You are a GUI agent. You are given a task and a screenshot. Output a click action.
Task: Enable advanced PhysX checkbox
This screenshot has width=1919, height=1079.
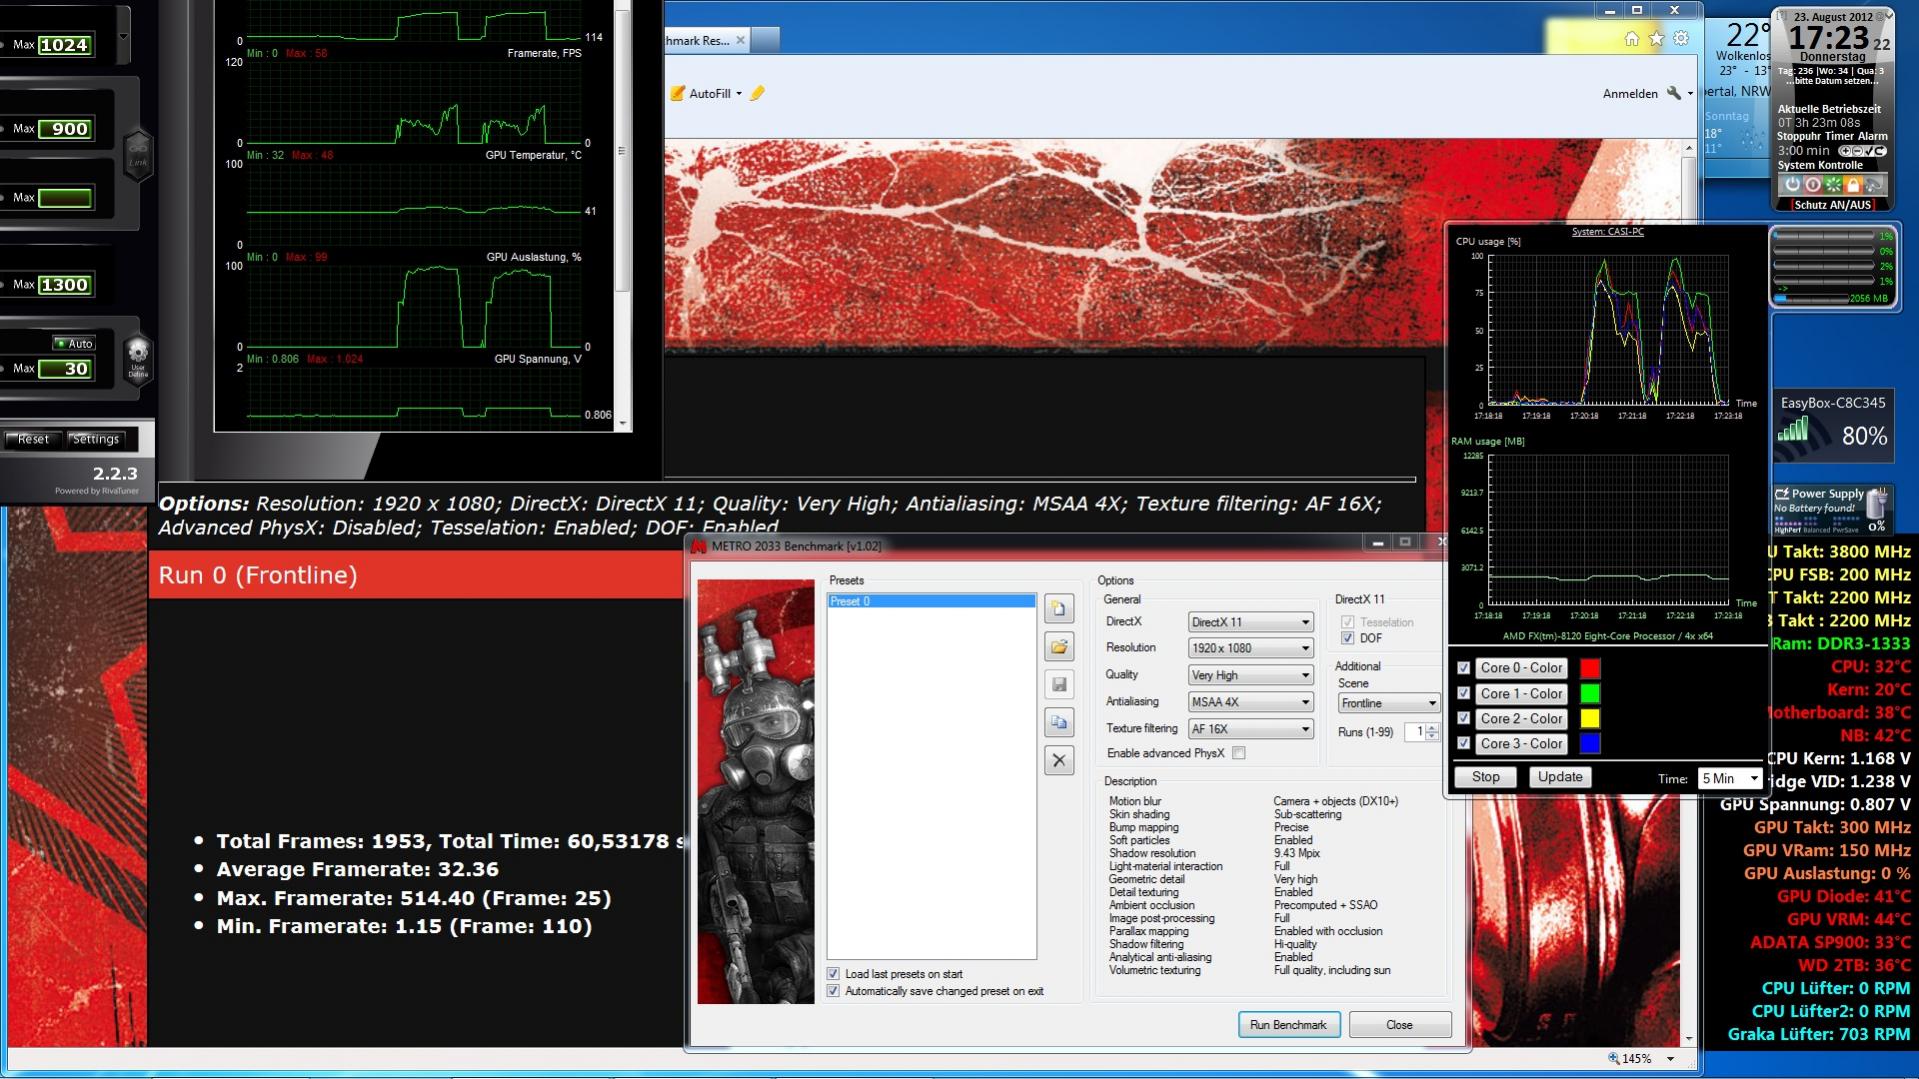point(1239,753)
